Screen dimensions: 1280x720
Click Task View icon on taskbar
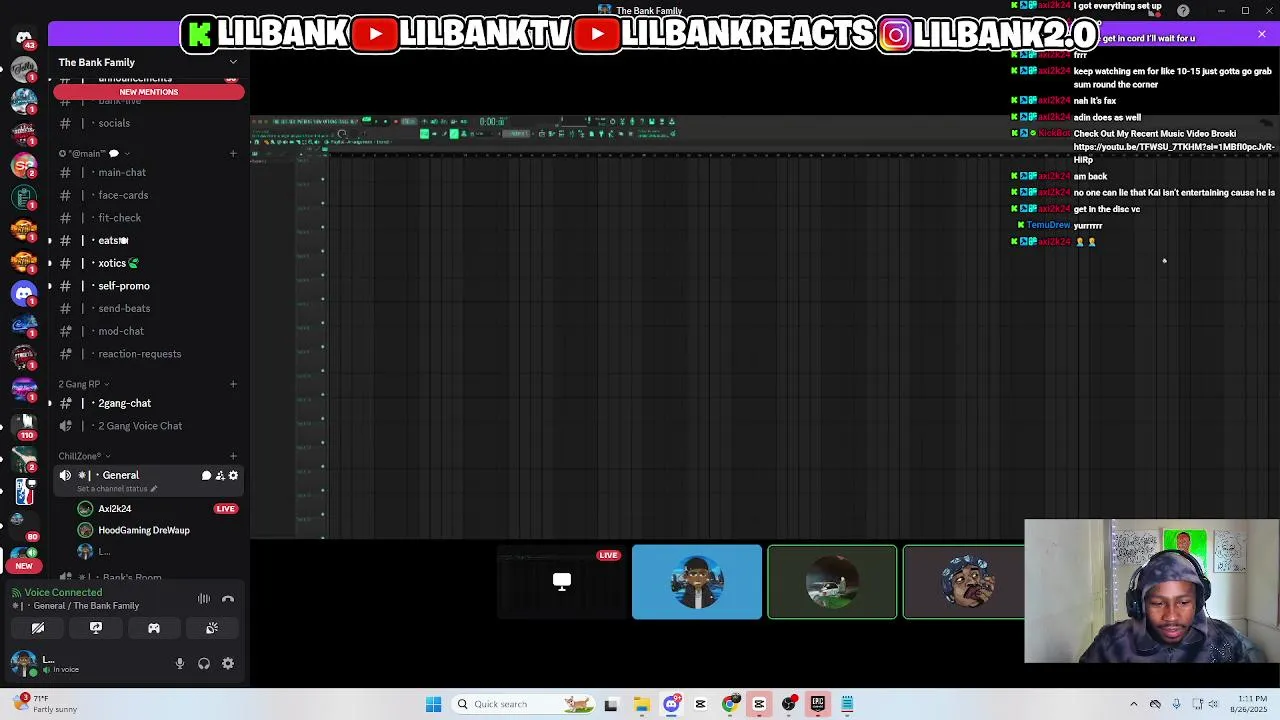click(x=611, y=704)
